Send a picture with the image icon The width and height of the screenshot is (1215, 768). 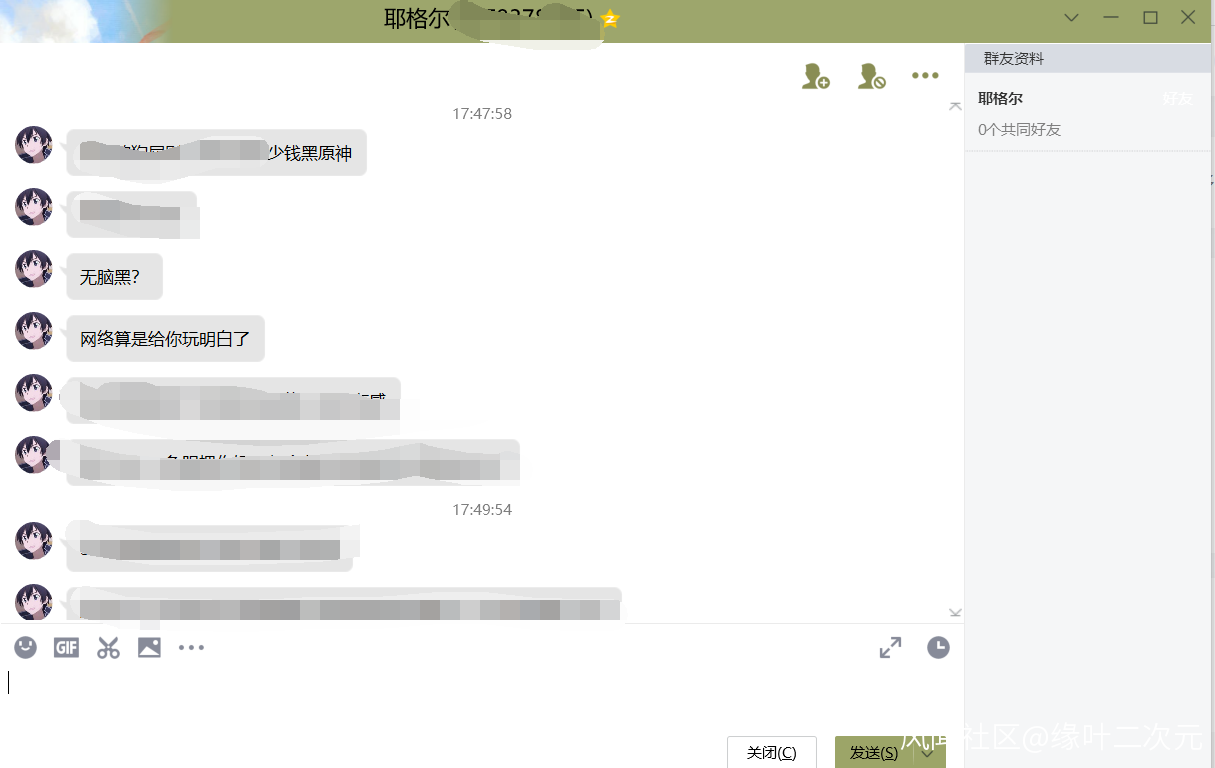(x=149, y=648)
